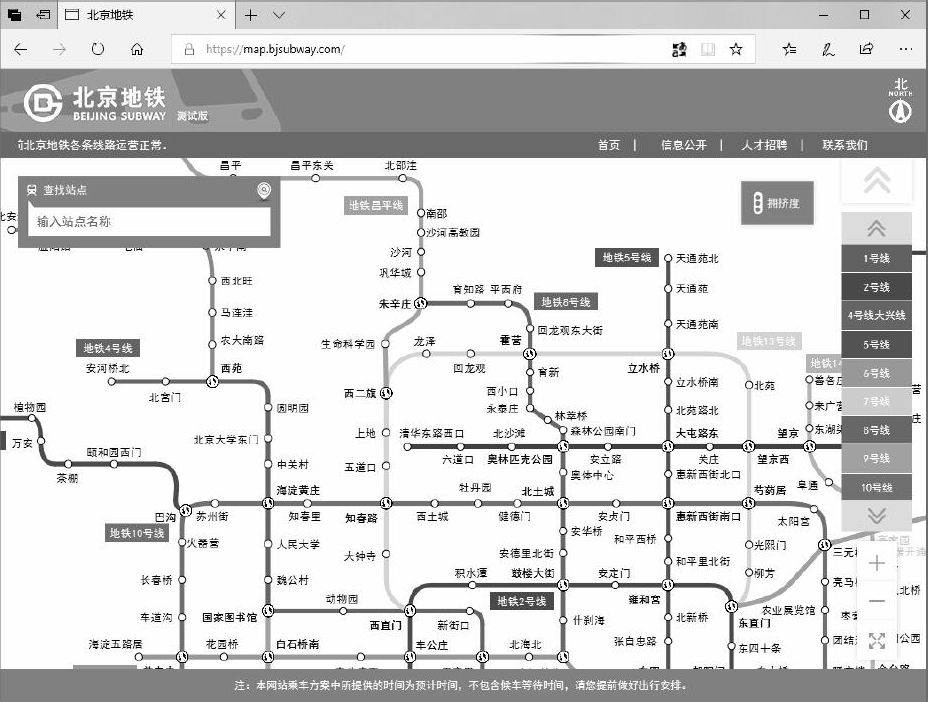The image size is (928, 702).
Task: Click the Beijing Subway logo
Action: tap(95, 103)
